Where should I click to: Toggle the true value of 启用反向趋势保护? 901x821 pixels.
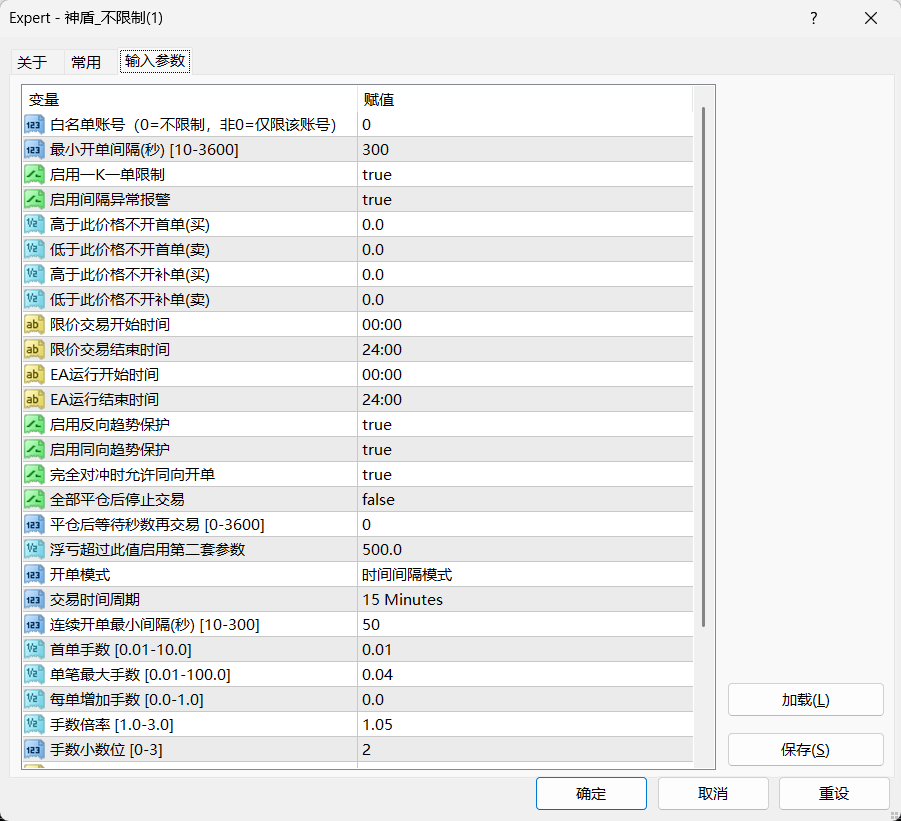click(x=525, y=425)
